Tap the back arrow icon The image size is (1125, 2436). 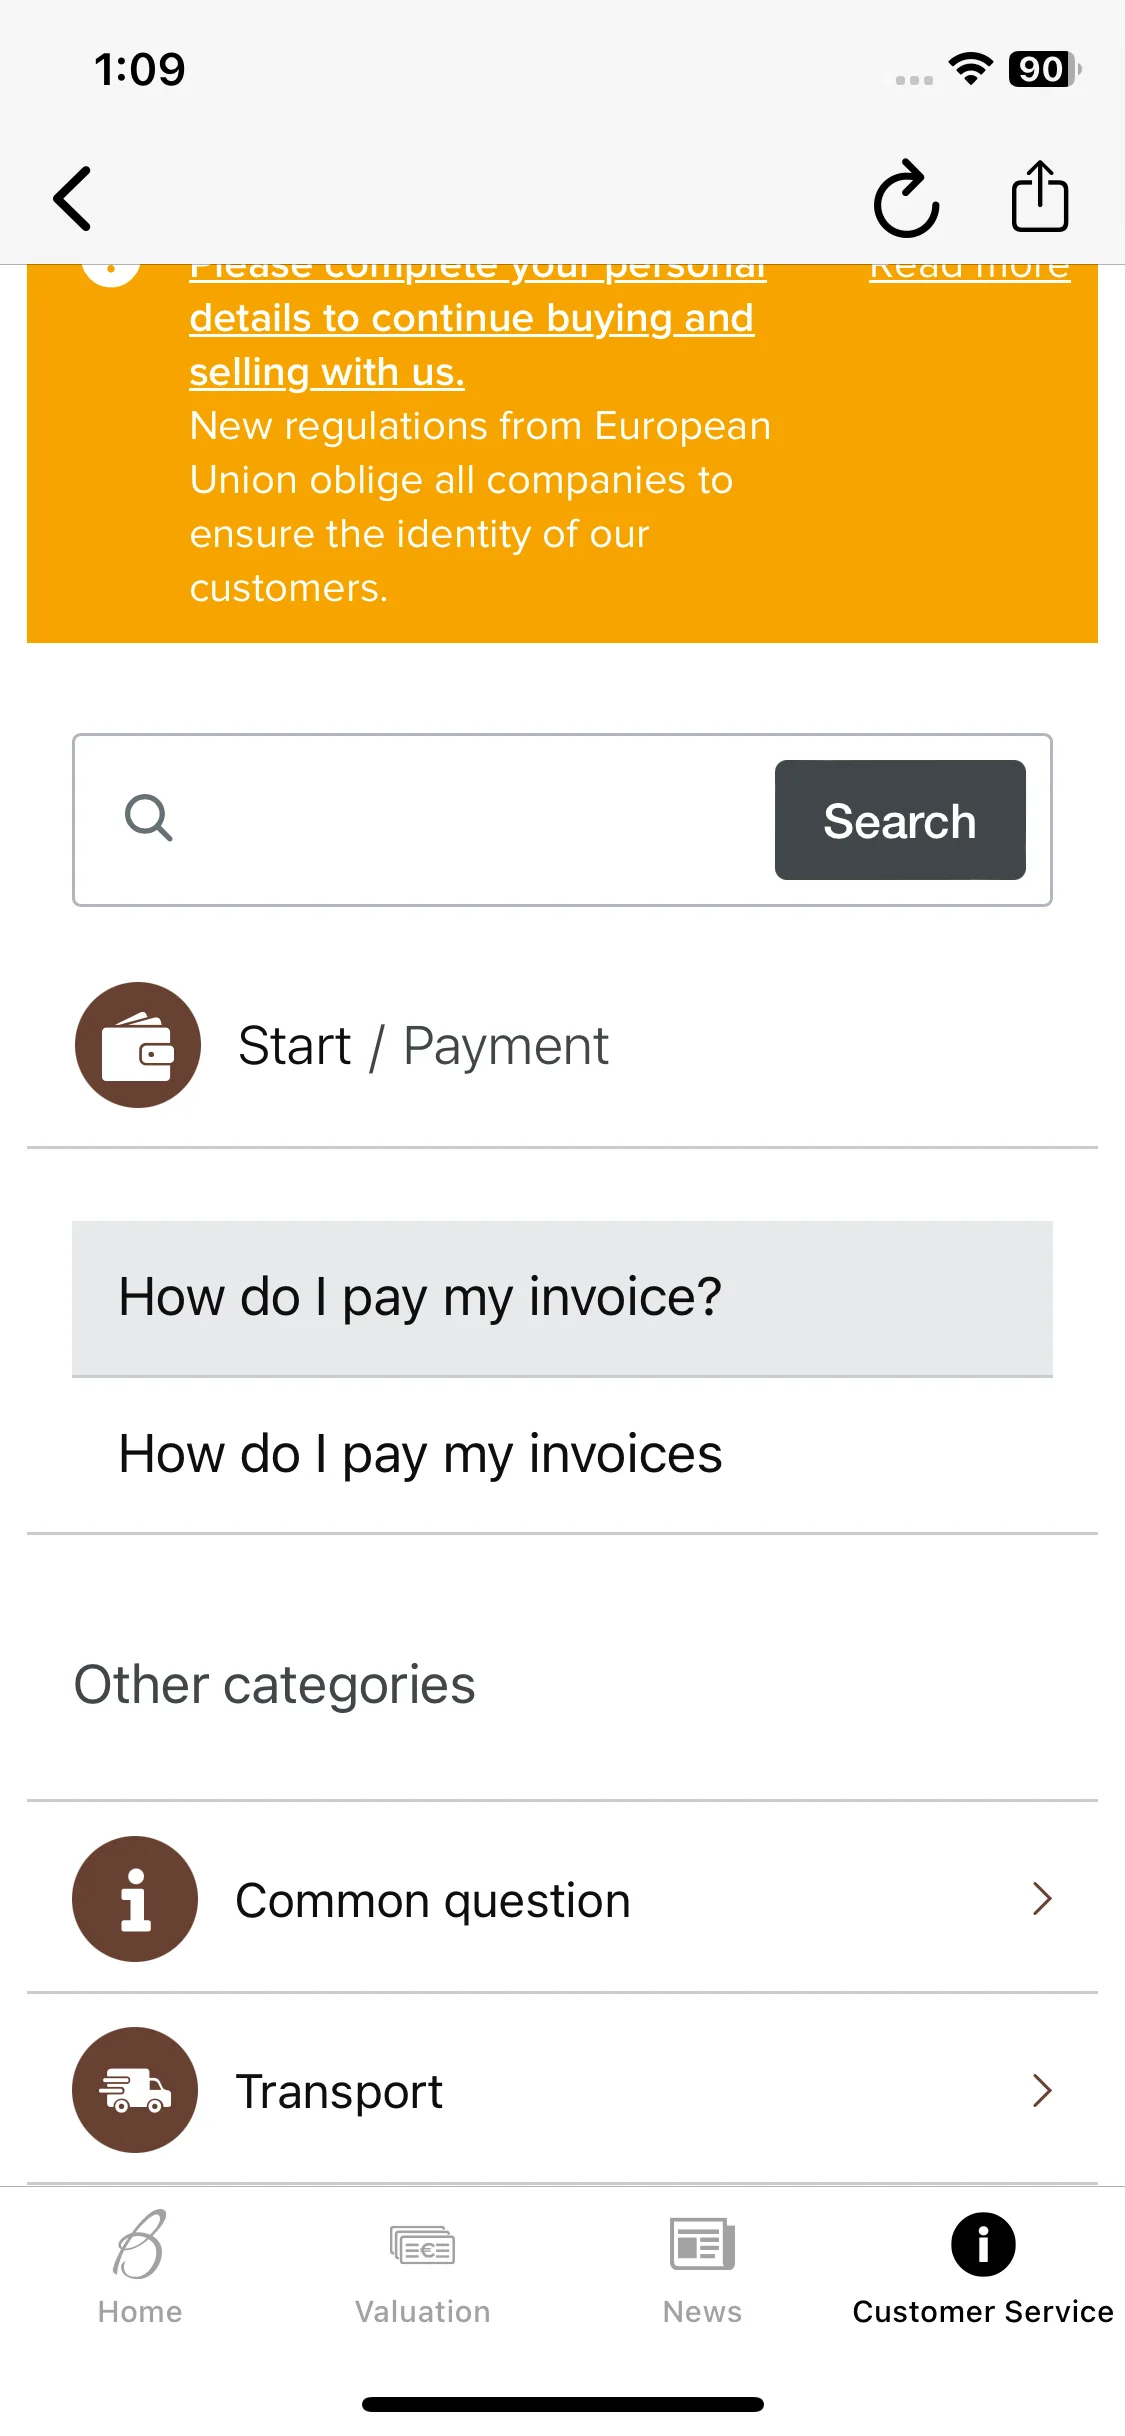[x=72, y=198]
